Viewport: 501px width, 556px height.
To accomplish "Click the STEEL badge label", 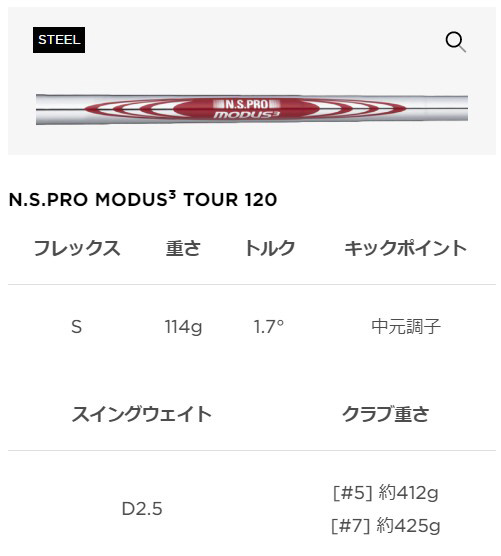I will tap(59, 40).
